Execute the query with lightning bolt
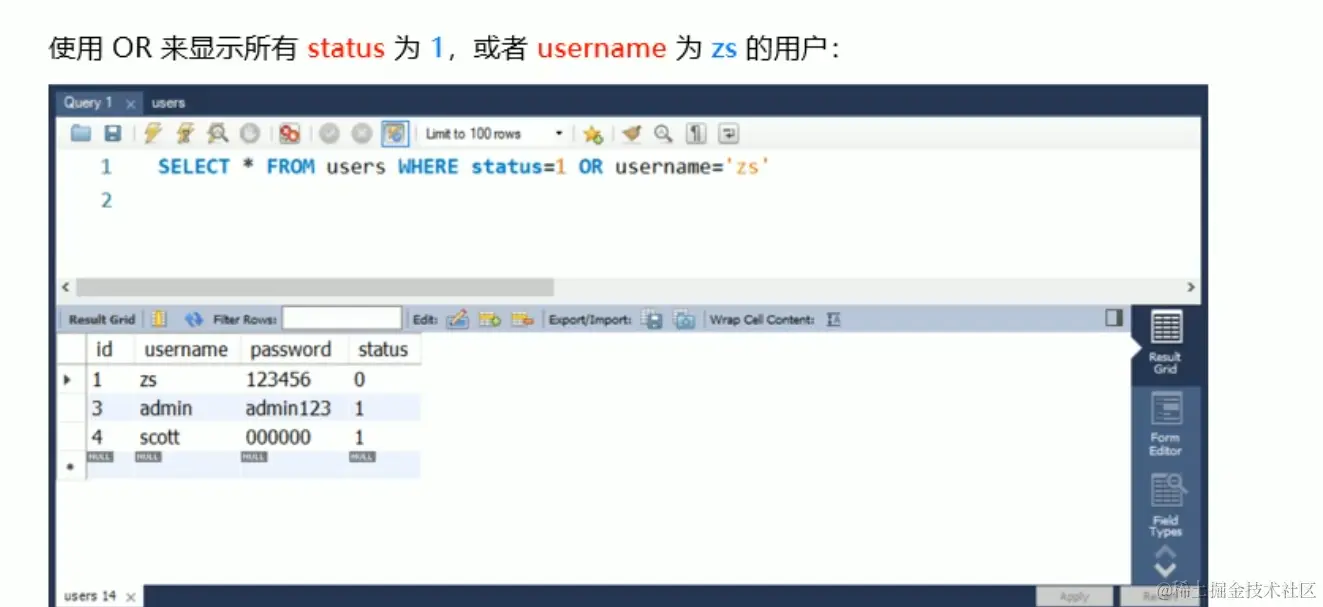Screen dimensions: 1323x607 (x=152, y=133)
